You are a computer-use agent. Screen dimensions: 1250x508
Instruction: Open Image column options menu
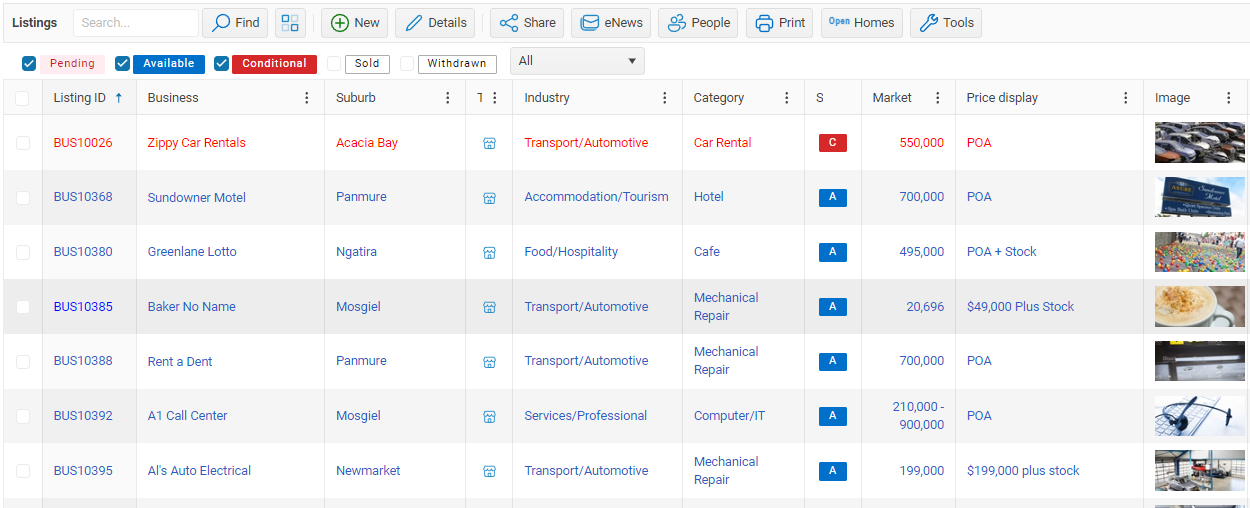point(1229,98)
